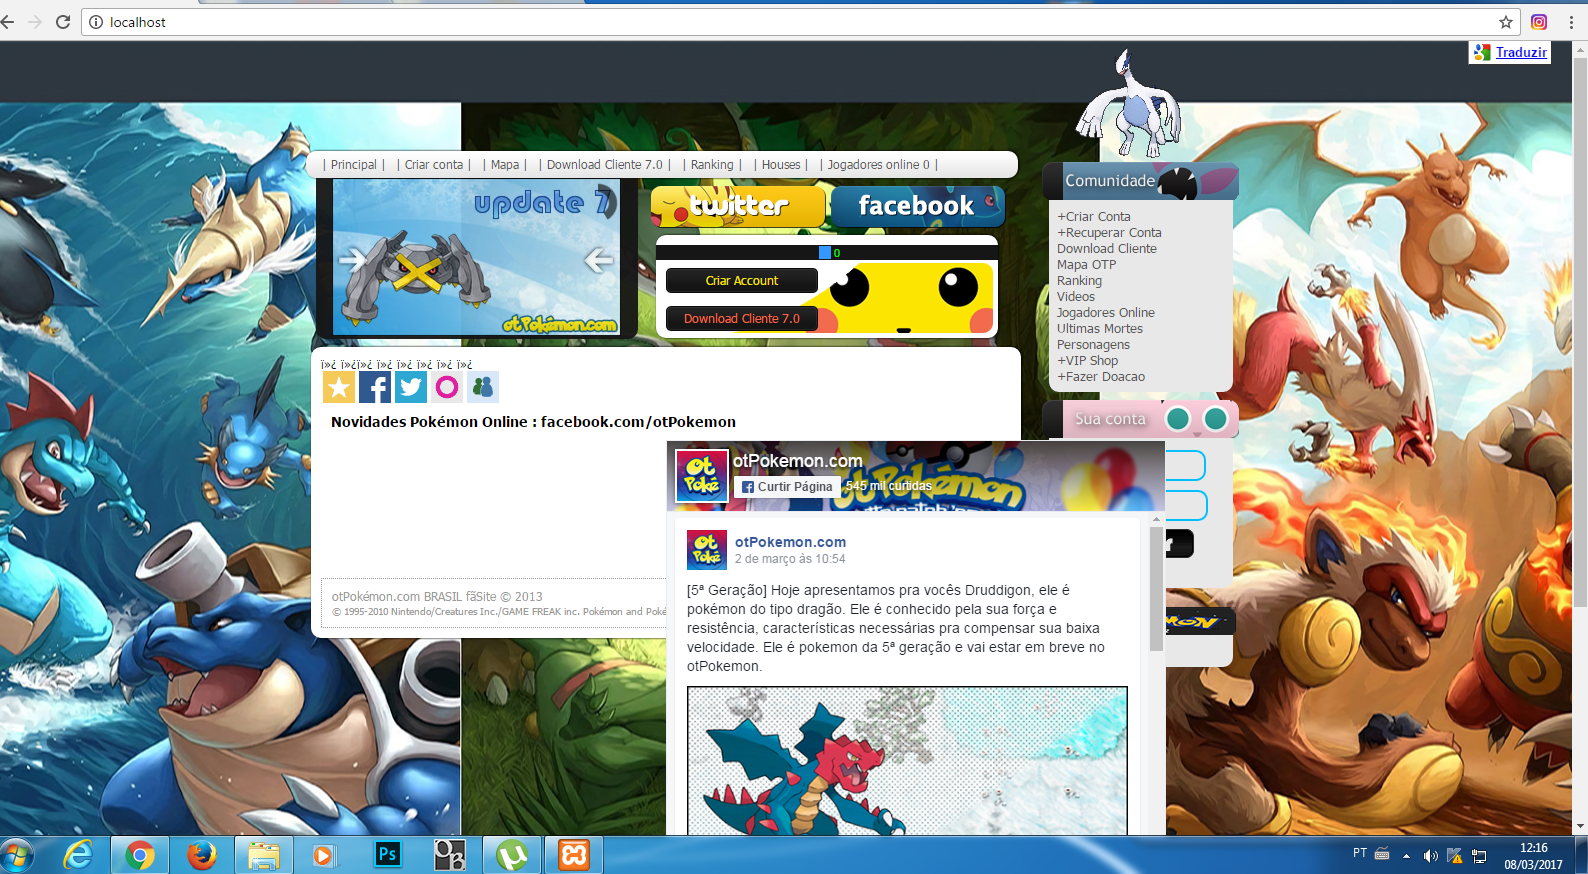Click the Facebook share icon under the banner
Image resolution: width=1588 pixels, height=874 pixels.
click(x=375, y=387)
